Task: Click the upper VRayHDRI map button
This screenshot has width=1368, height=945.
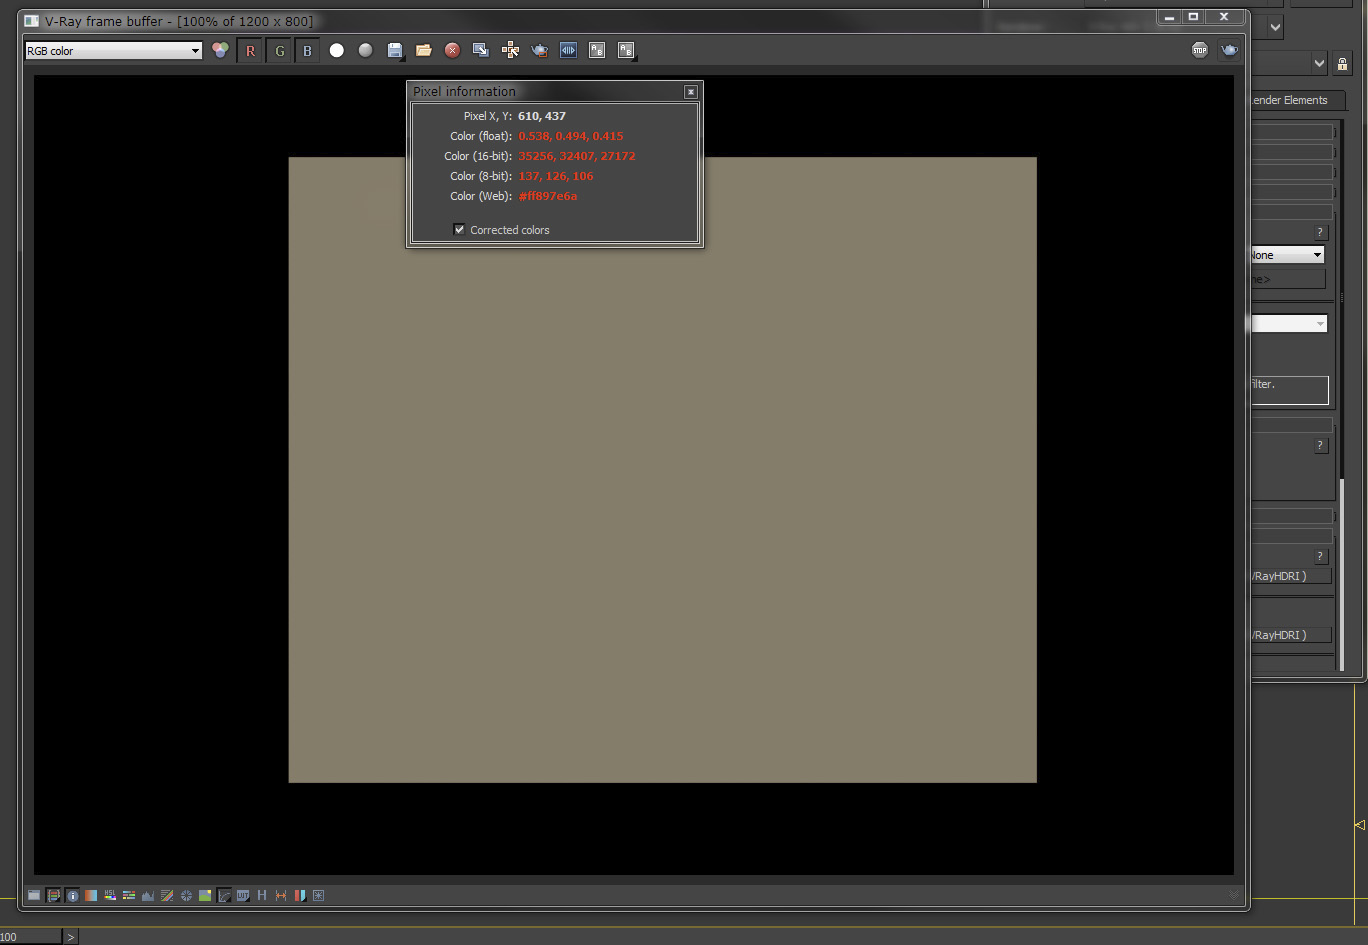Action: [1291, 576]
